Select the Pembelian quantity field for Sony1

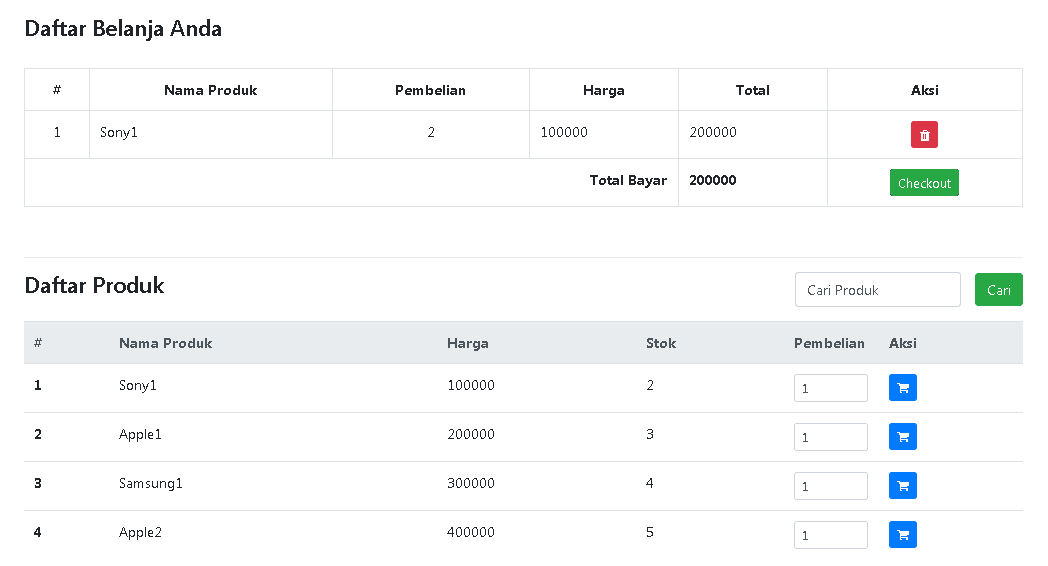tap(831, 388)
